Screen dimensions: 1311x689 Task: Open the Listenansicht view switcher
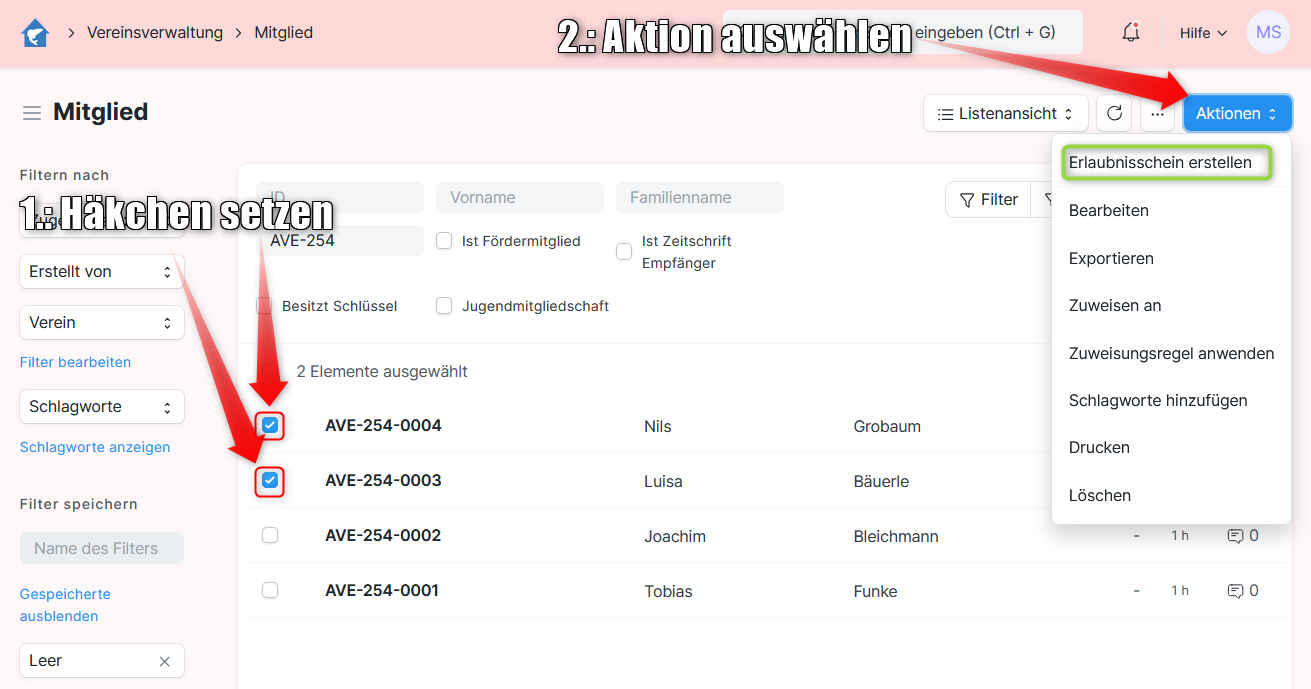[1005, 114]
